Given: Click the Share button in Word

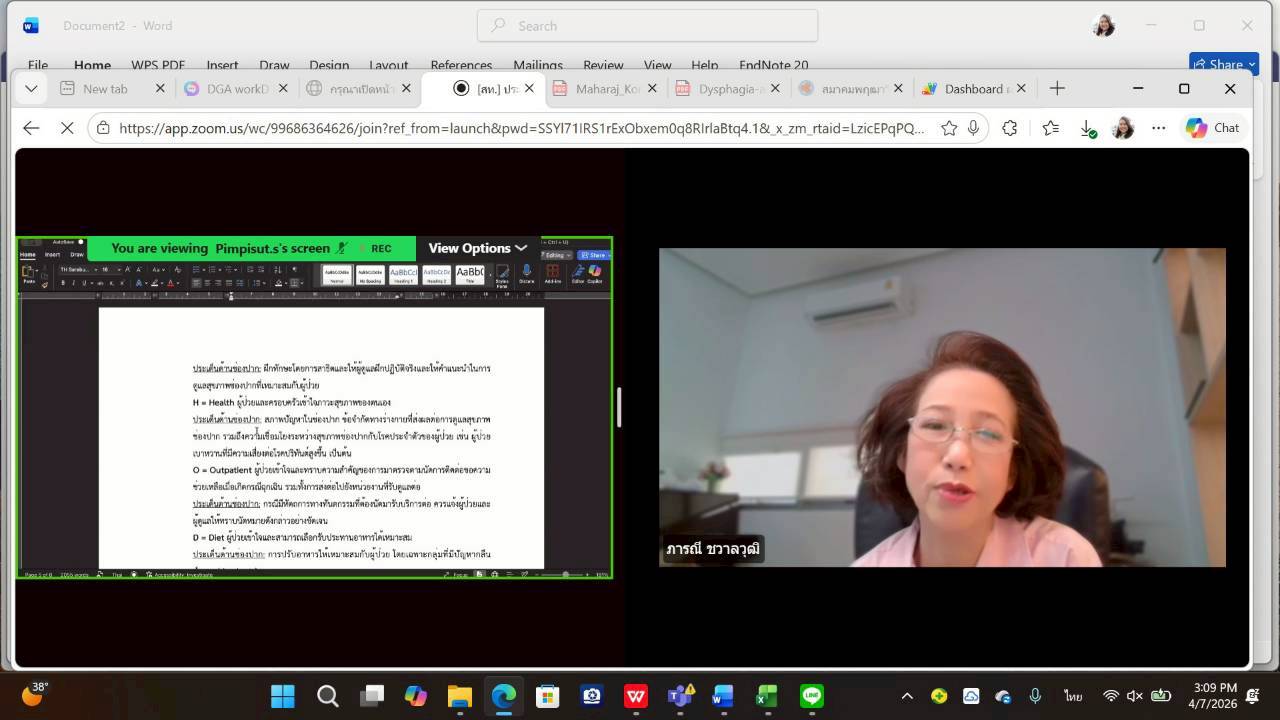Looking at the screenshot, I should click(x=1223, y=65).
